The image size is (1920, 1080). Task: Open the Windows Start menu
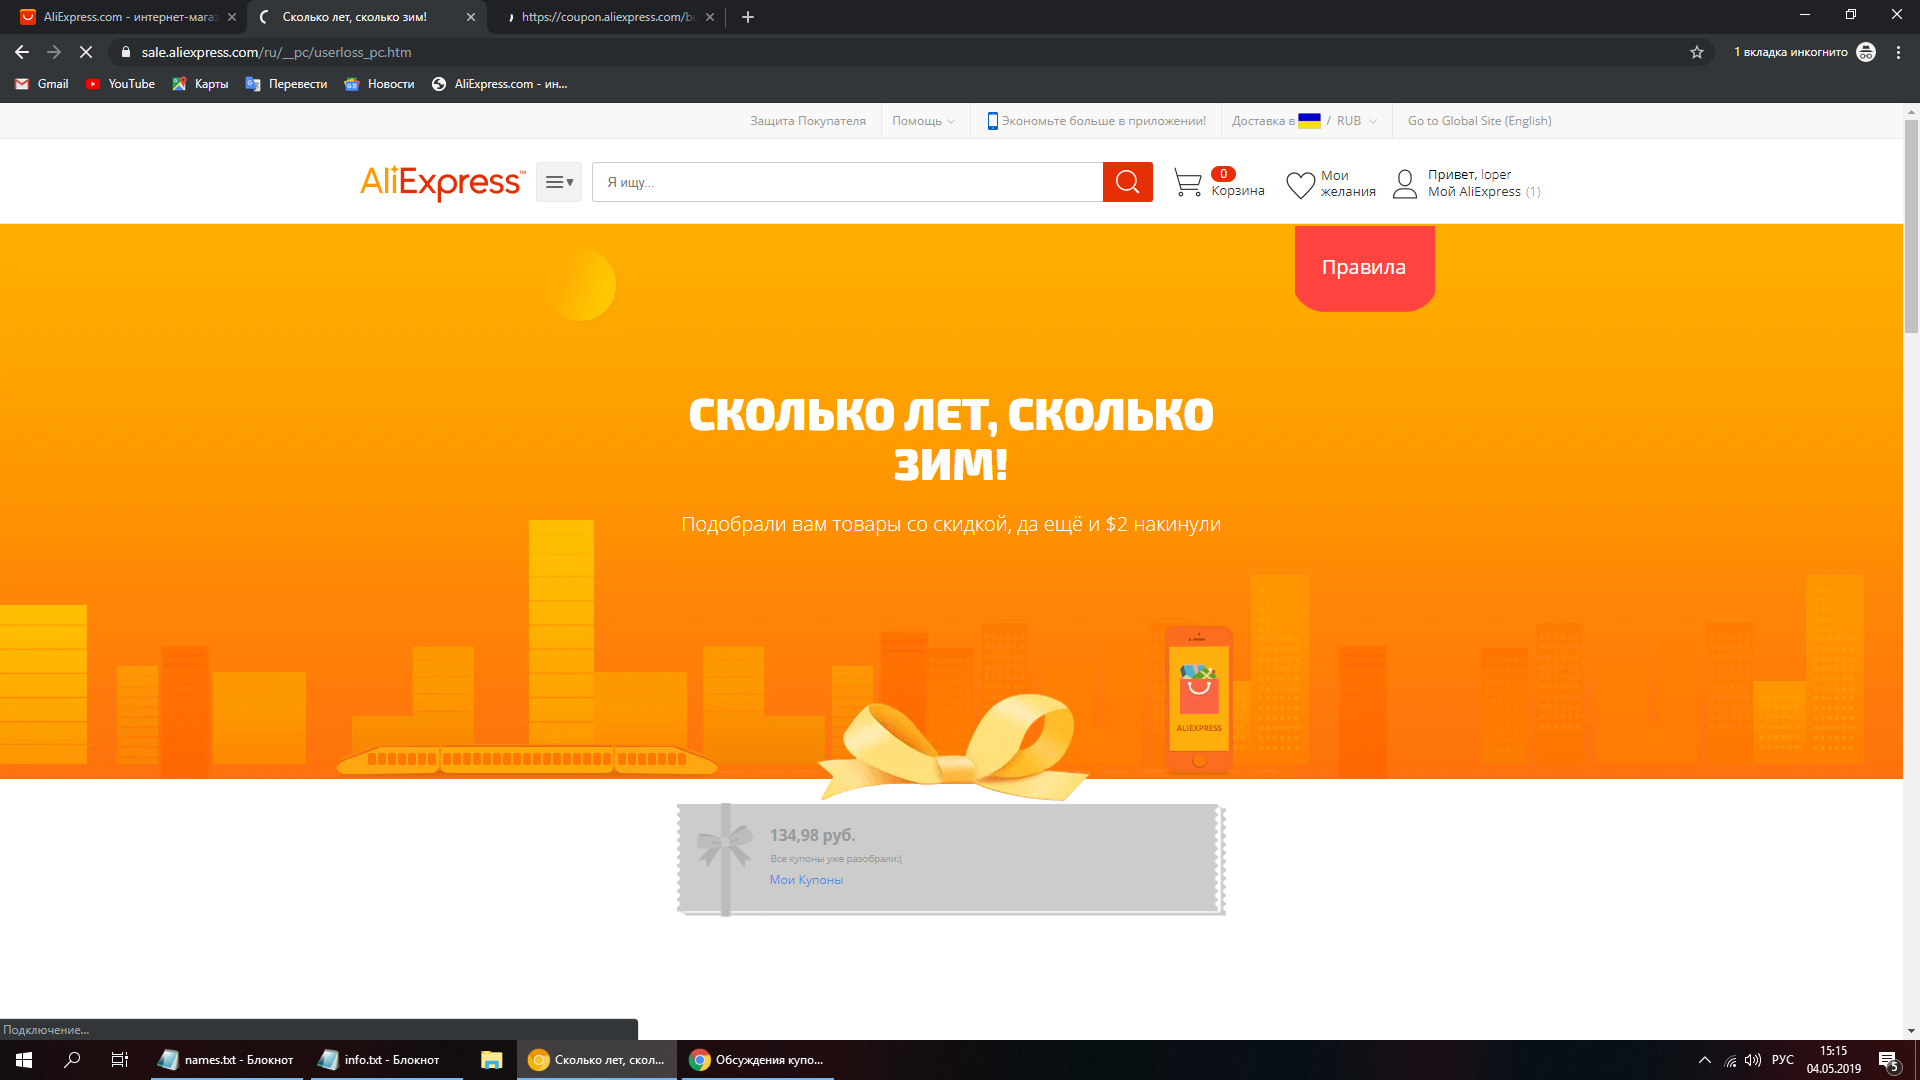[24, 1060]
